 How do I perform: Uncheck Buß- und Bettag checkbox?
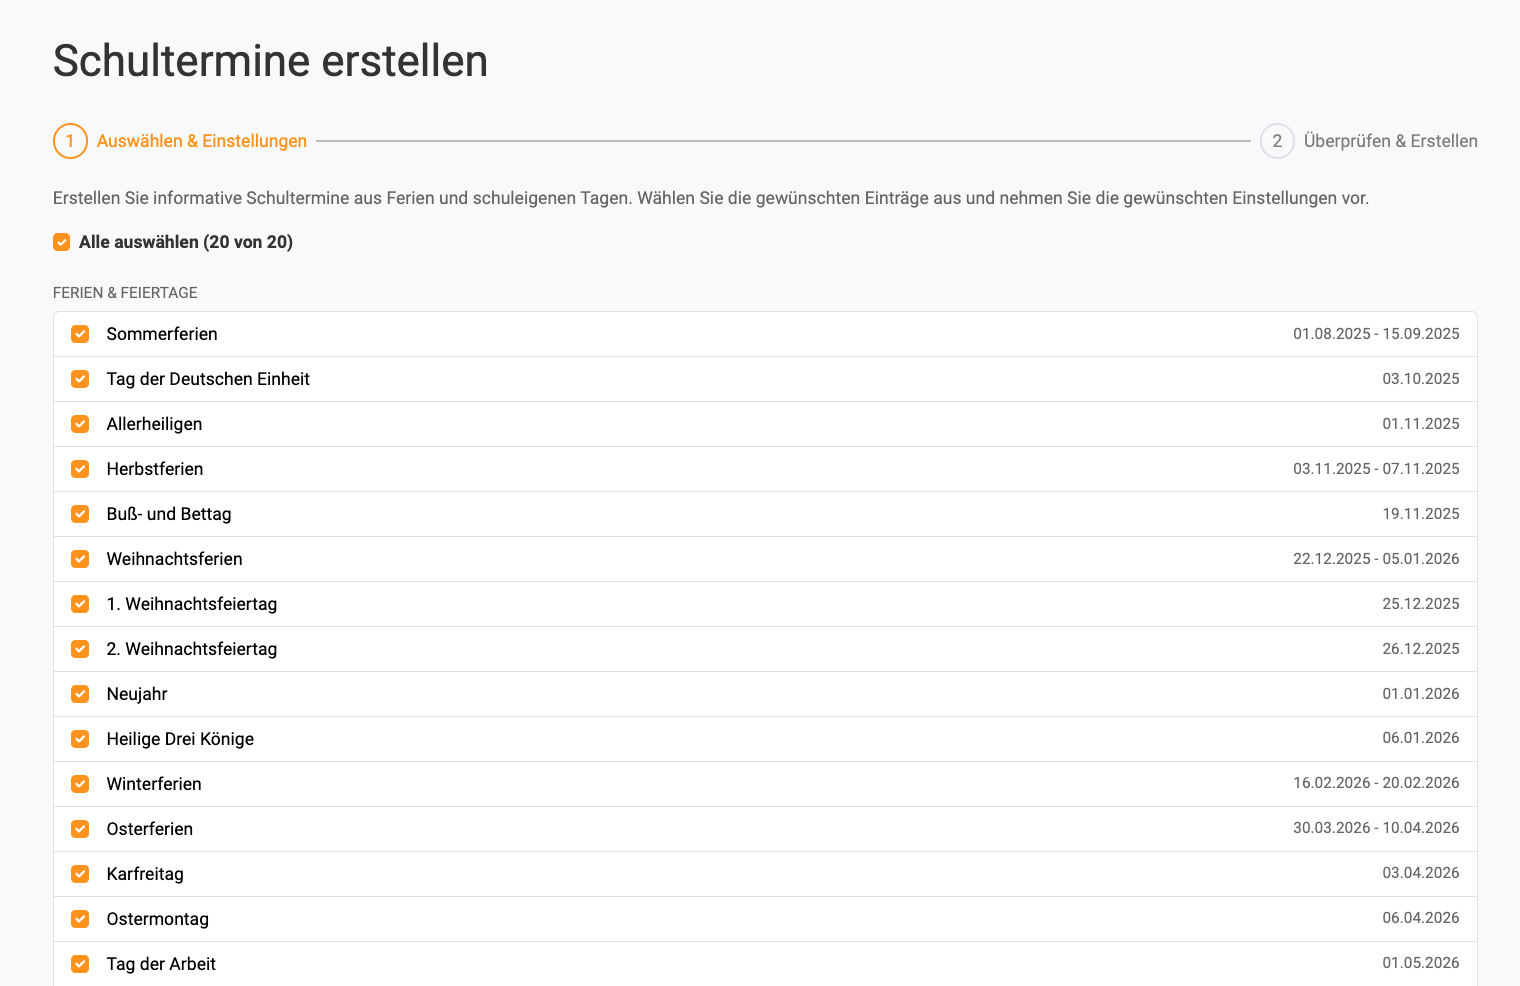pyautogui.click(x=80, y=514)
